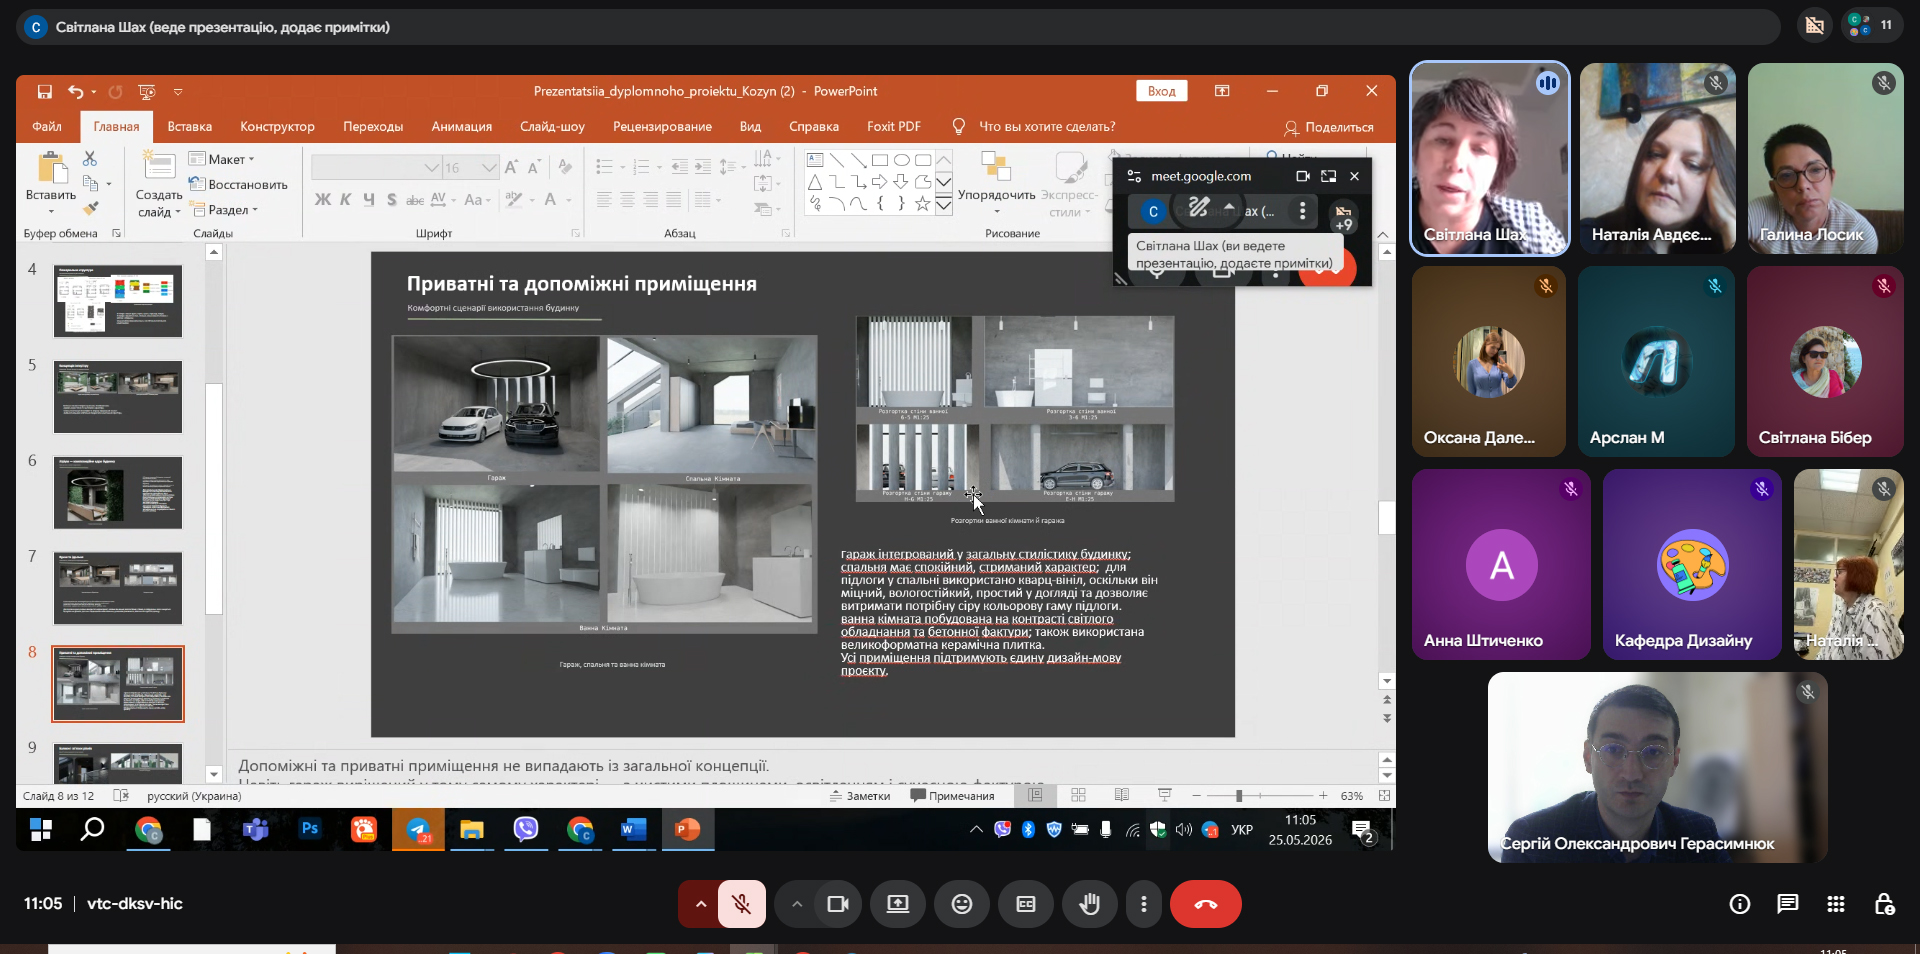Image resolution: width=1920 pixels, height=954 pixels.
Task: Open the Переходы ribbon tab
Action: coord(373,127)
